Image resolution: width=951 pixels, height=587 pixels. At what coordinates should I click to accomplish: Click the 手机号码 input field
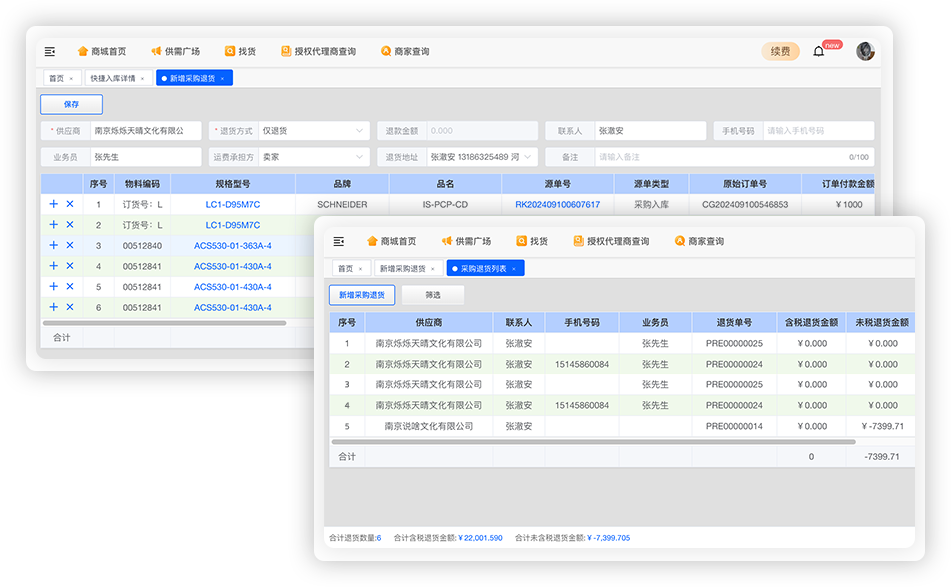pos(818,131)
